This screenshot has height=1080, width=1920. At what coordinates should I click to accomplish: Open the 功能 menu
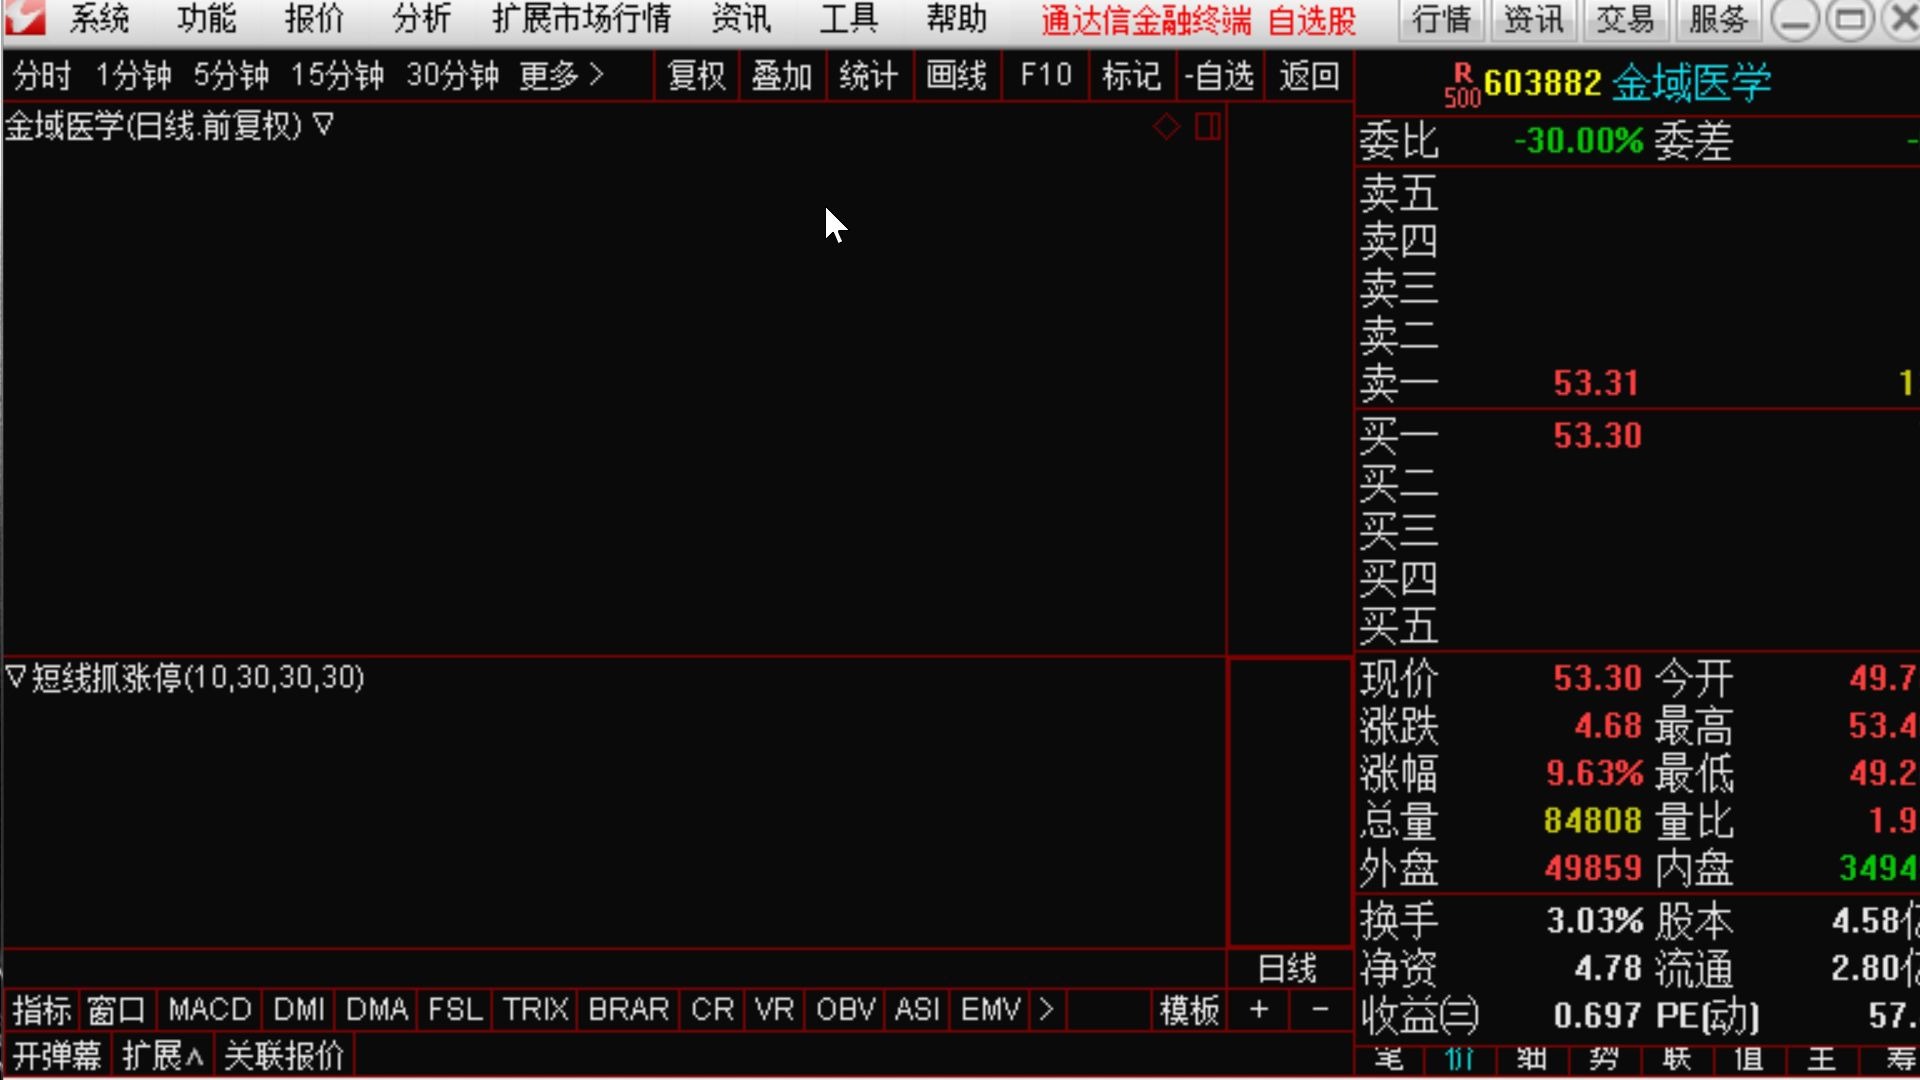pyautogui.click(x=206, y=19)
